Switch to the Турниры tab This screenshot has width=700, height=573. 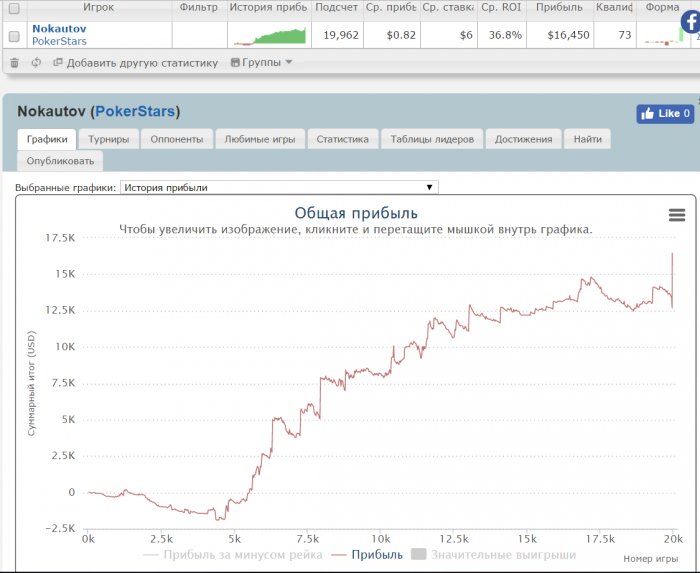tap(108, 139)
